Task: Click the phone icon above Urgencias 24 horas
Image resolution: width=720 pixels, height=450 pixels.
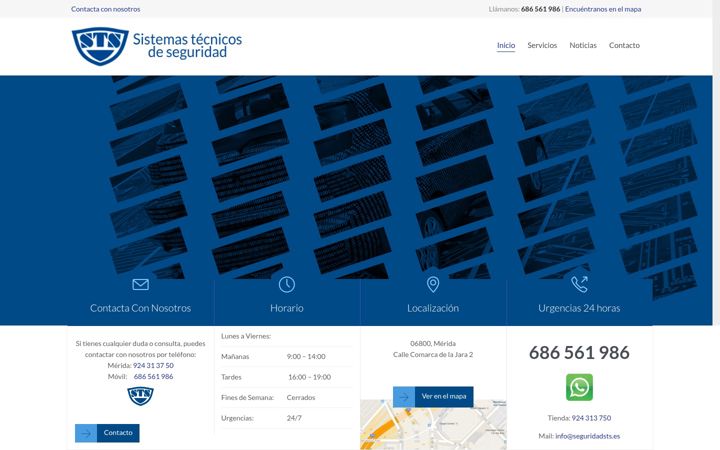Action: tap(579, 284)
